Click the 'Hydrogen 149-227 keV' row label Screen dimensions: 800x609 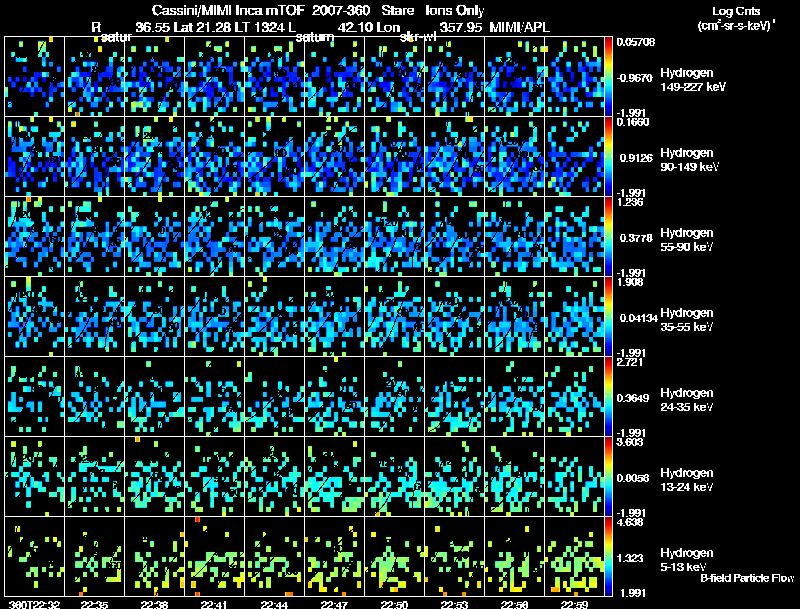click(693, 80)
